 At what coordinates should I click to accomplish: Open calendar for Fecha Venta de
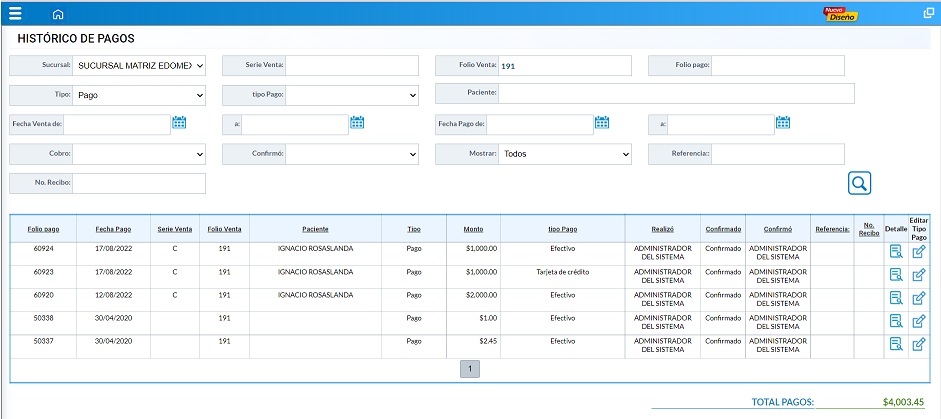point(179,122)
